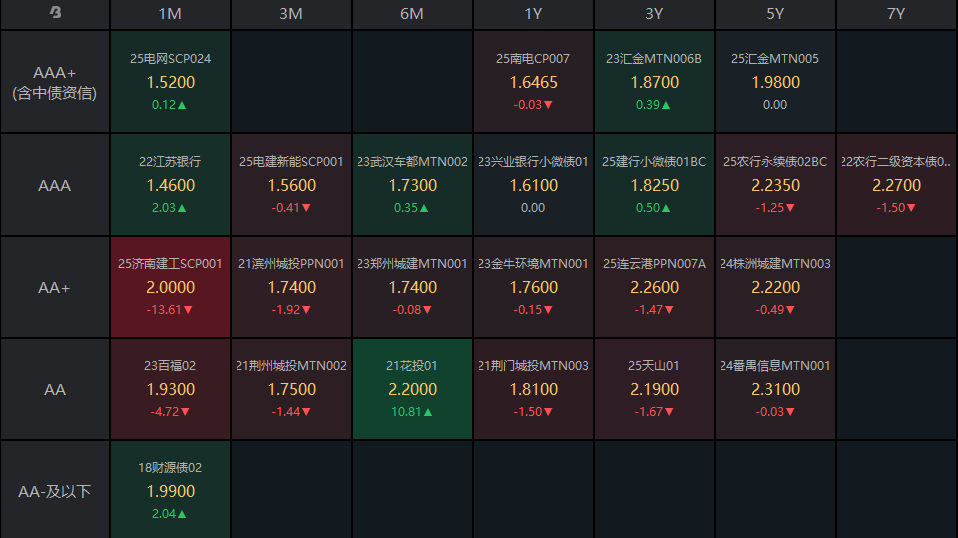The image size is (958, 538).
Task: Select the 1M maturity column header
Action: click(170, 14)
